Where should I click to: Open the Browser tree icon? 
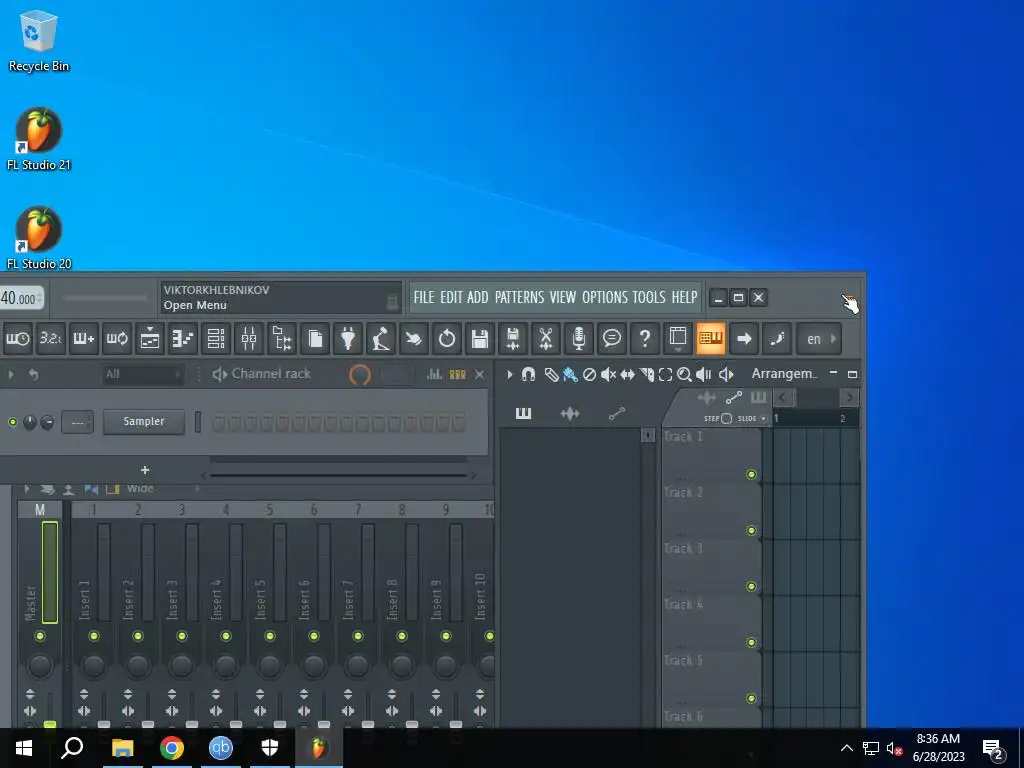click(x=282, y=338)
